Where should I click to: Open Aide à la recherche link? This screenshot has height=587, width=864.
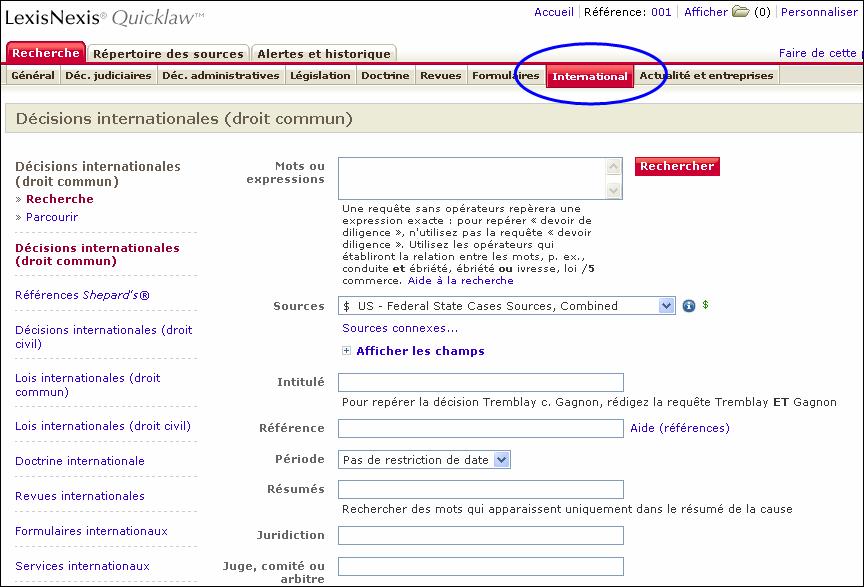[461, 281]
